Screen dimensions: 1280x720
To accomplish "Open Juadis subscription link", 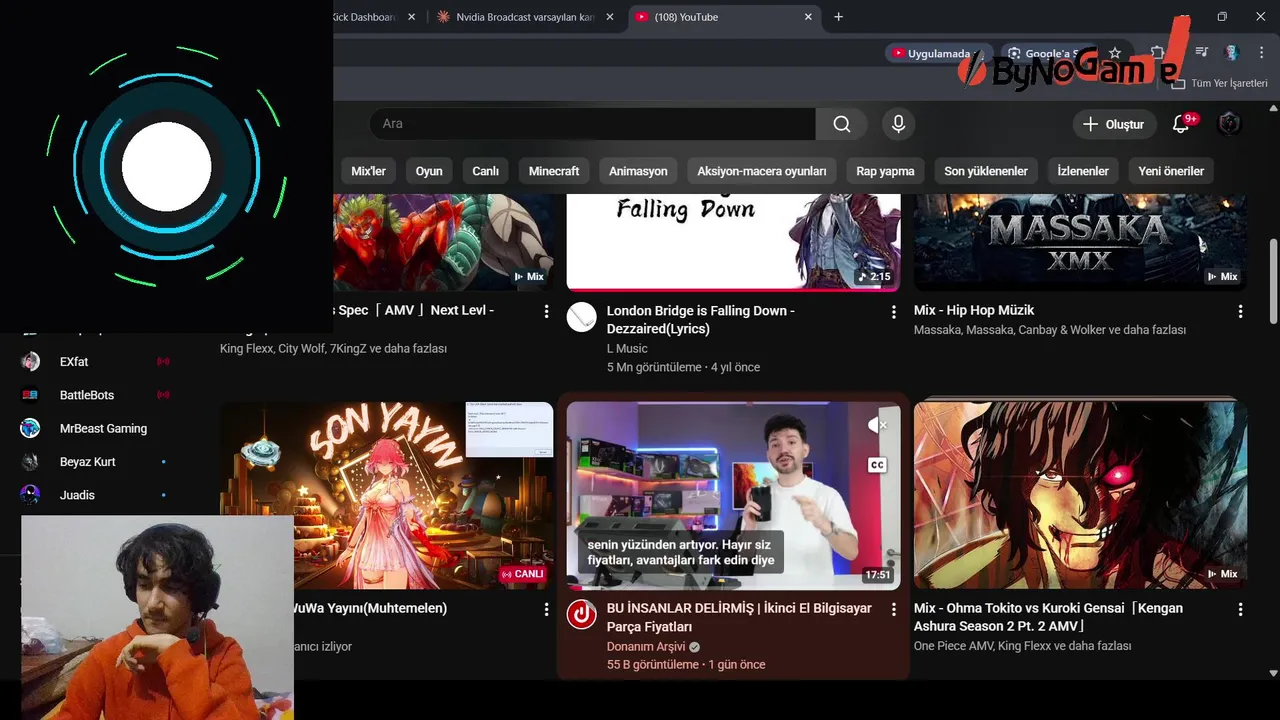I will coord(77,495).
